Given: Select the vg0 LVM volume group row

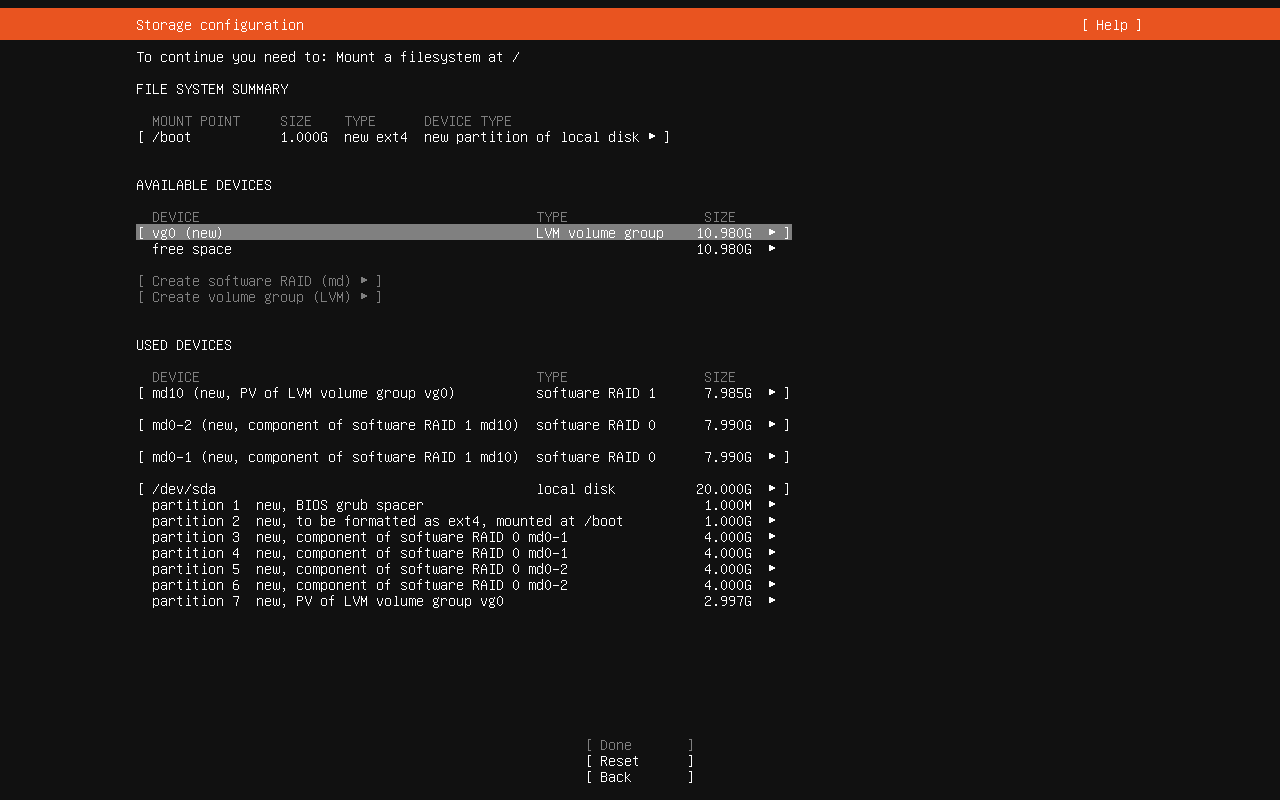Looking at the screenshot, I should pos(463,233).
